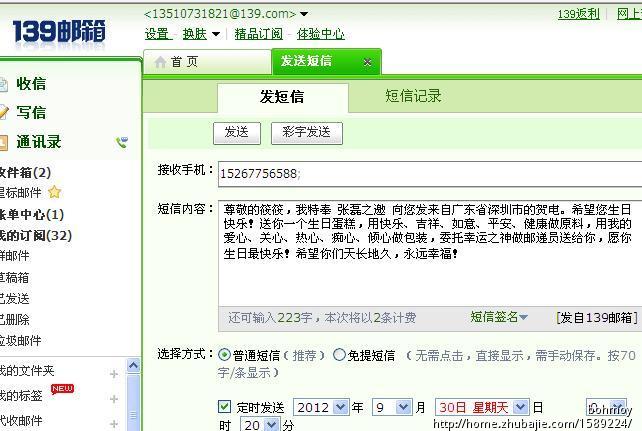This screenshot has width=642, height=431.
Task: Click the 写信 pencil icon
Action: tap(3, 112)
